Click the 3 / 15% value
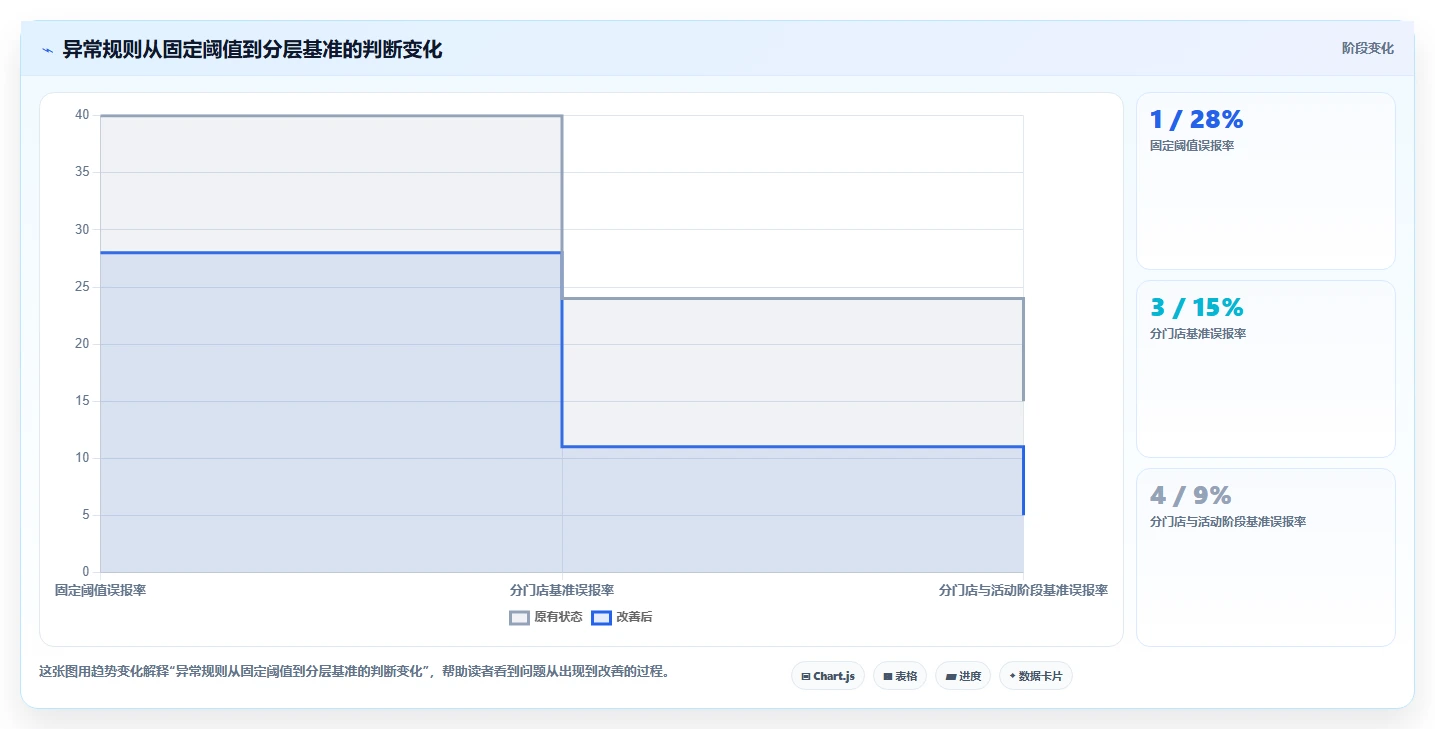1435x729 pixels. click(1197, 308)
